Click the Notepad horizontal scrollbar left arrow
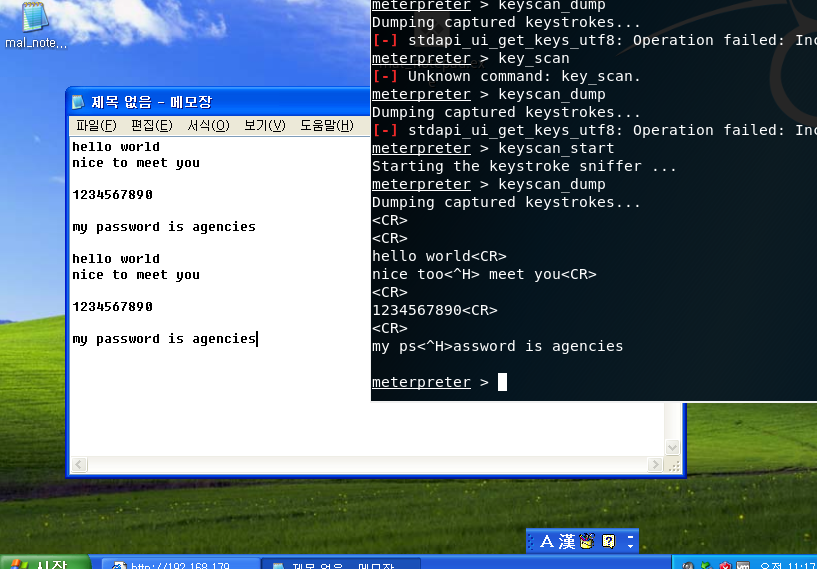Image resolution: width=817 pixels, height=569 pixels. pyautogui.click(x=79, y=464)
